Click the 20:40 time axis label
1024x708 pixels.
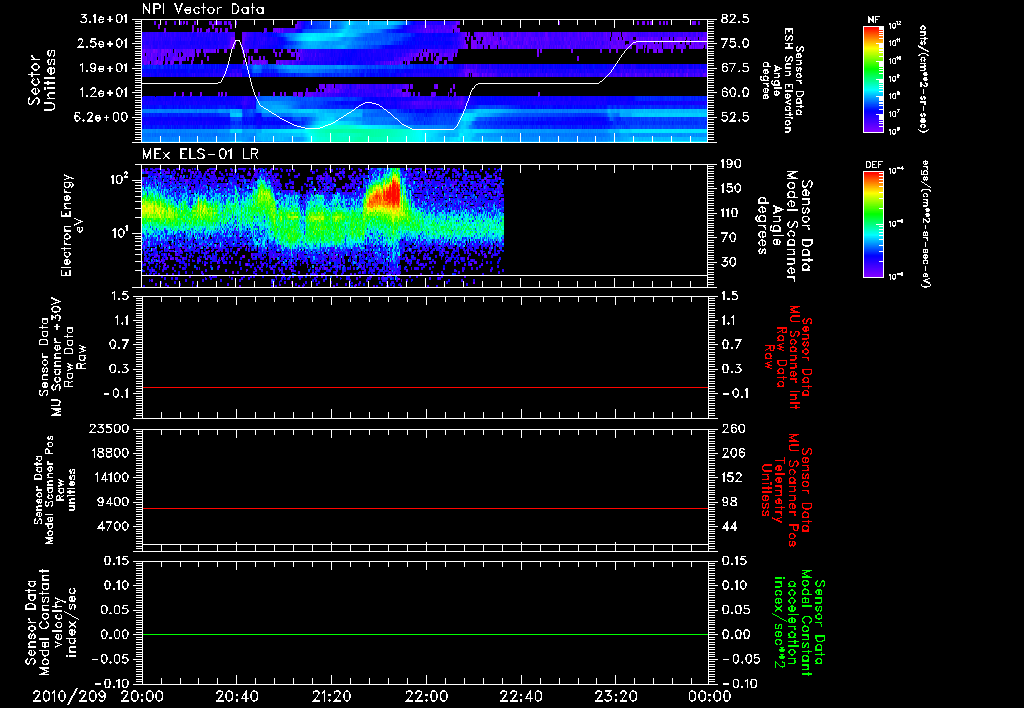(x=237, y=696)
